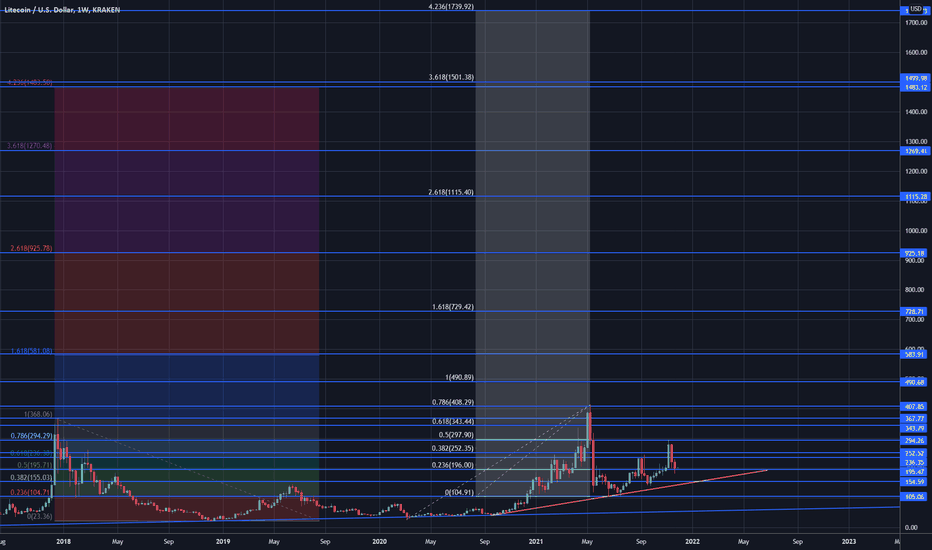Select the 3.618(1501.38) Fibonacci level label

(x=451, y=77)
